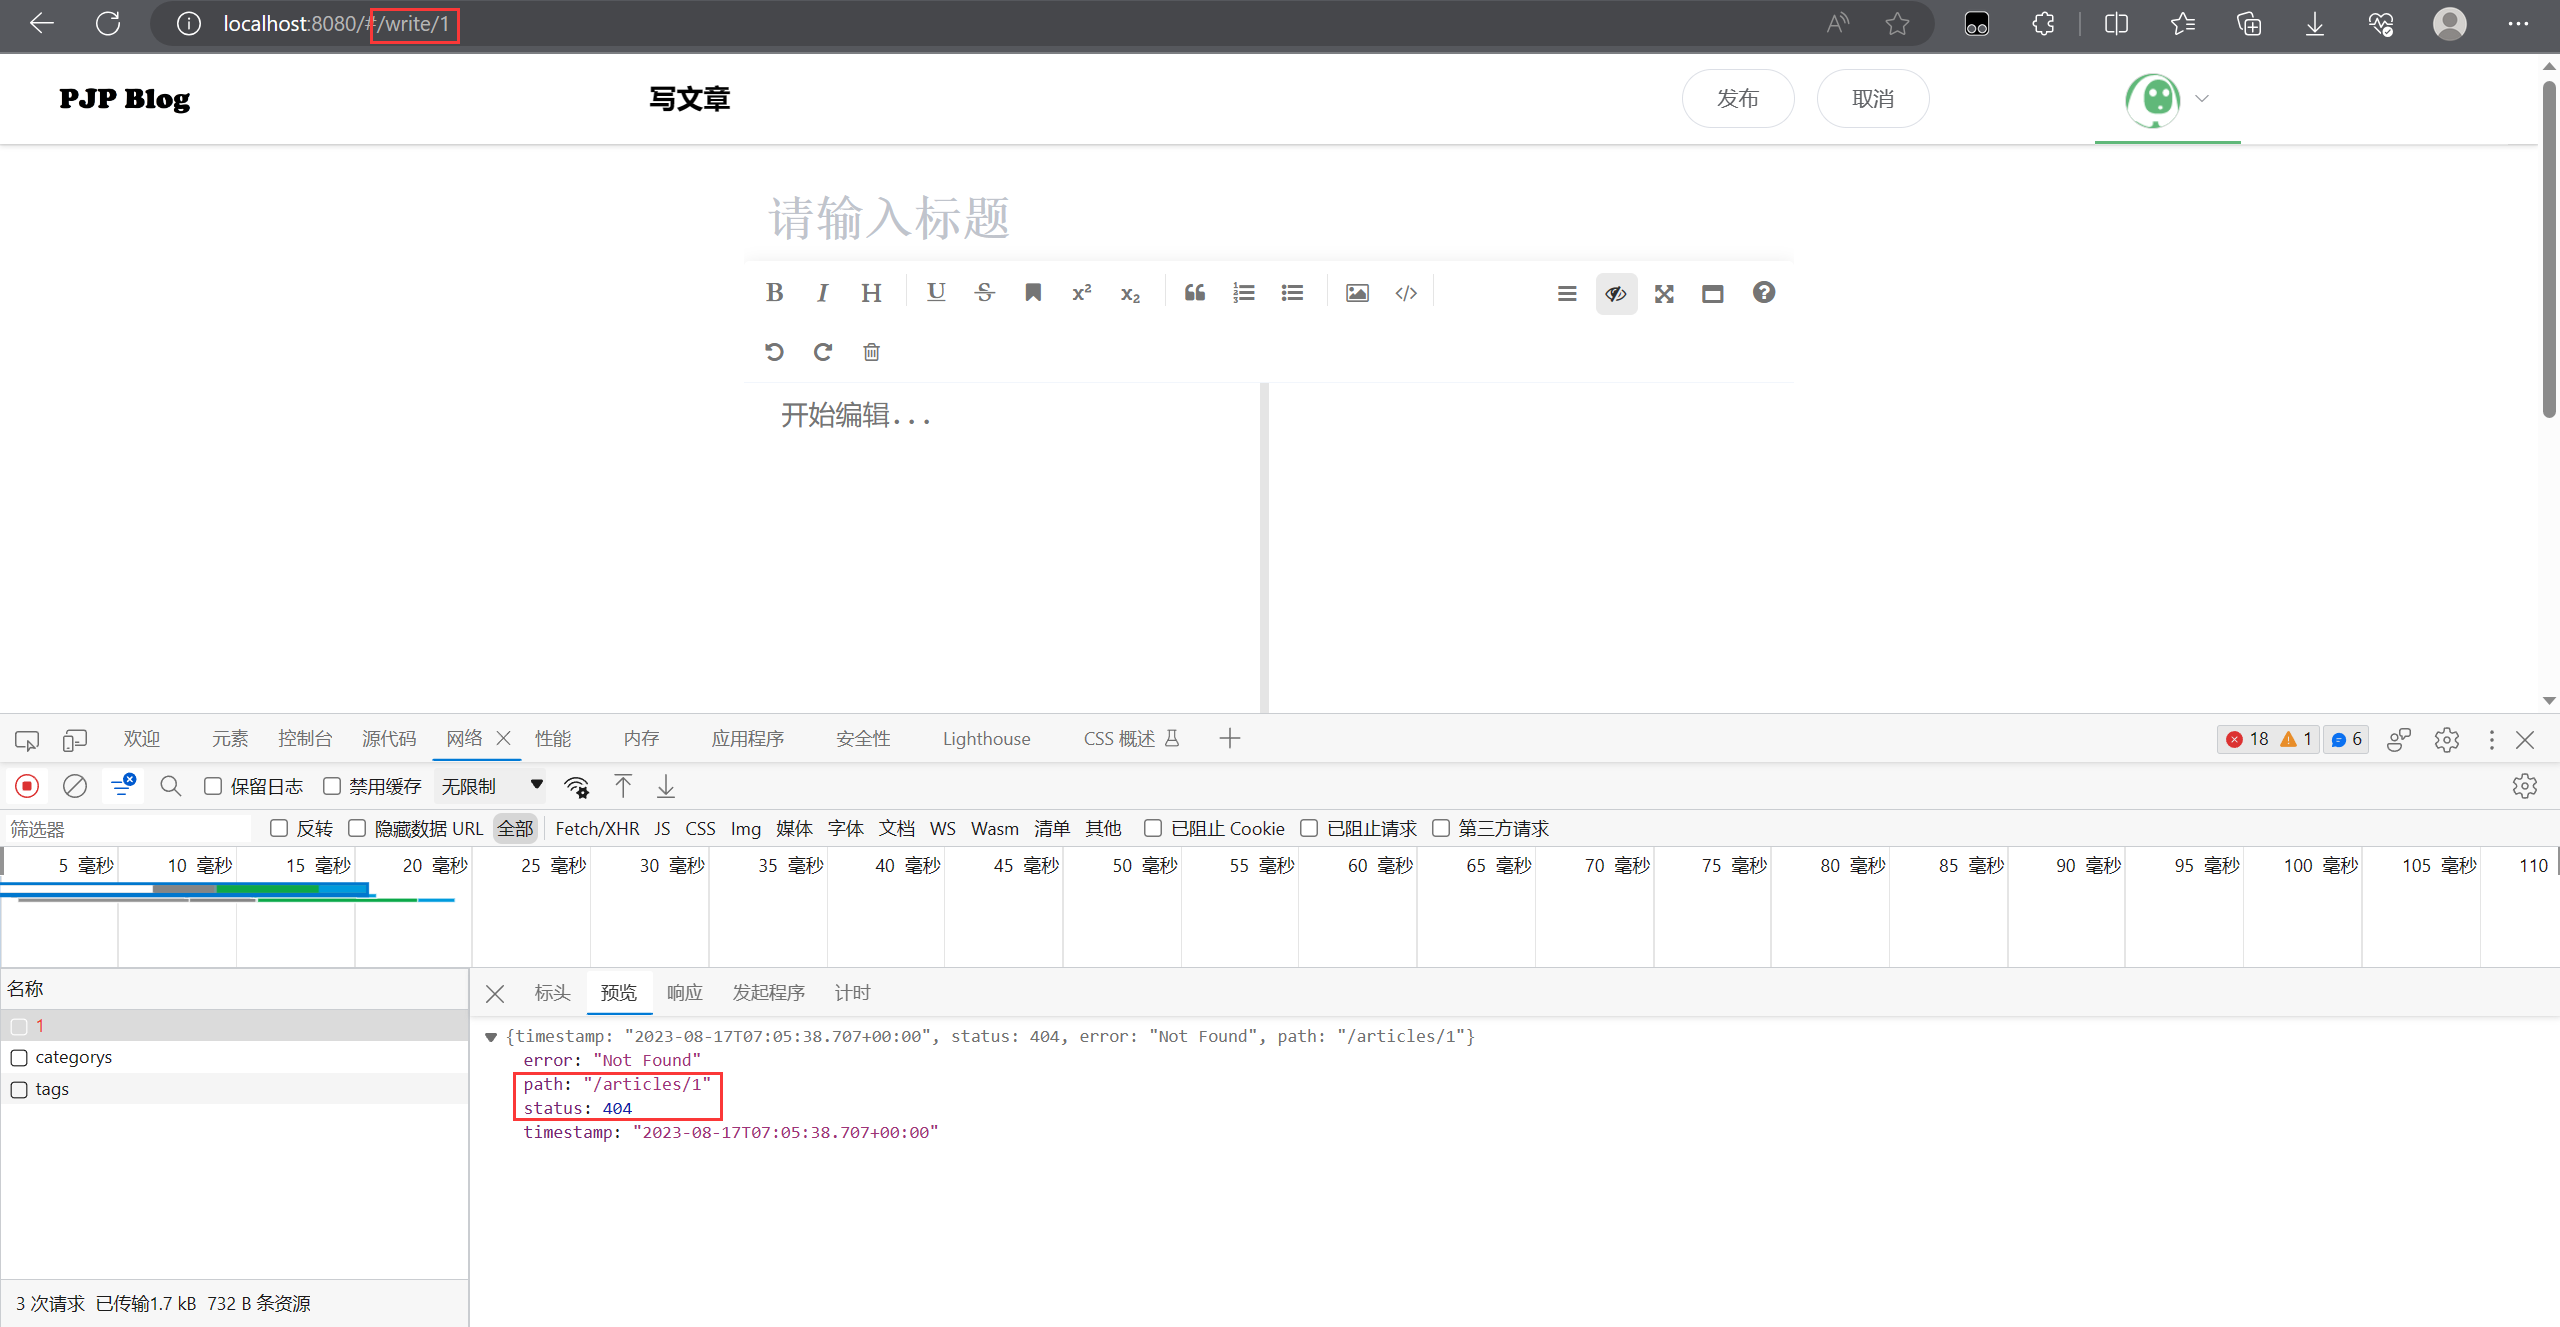Switch to the 响应 tab
The width and height of the screenshot is (2560, 1327).
[x=683, y=992]
